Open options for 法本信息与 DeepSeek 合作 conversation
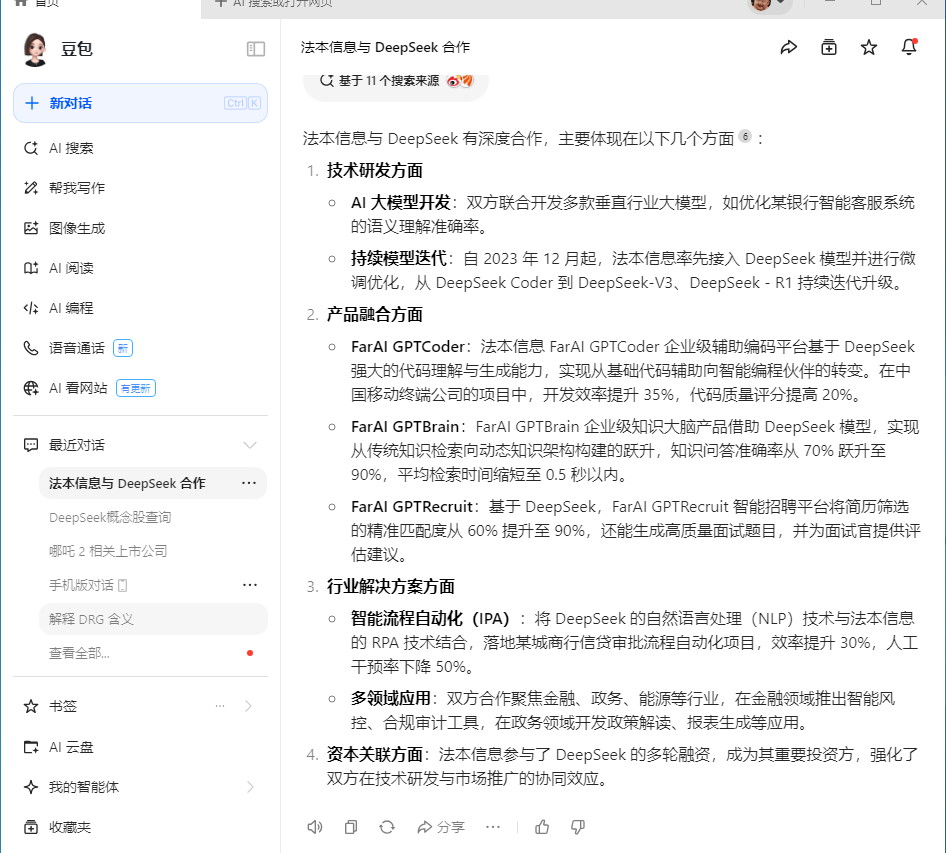946x853 pixels. point(249,483)
